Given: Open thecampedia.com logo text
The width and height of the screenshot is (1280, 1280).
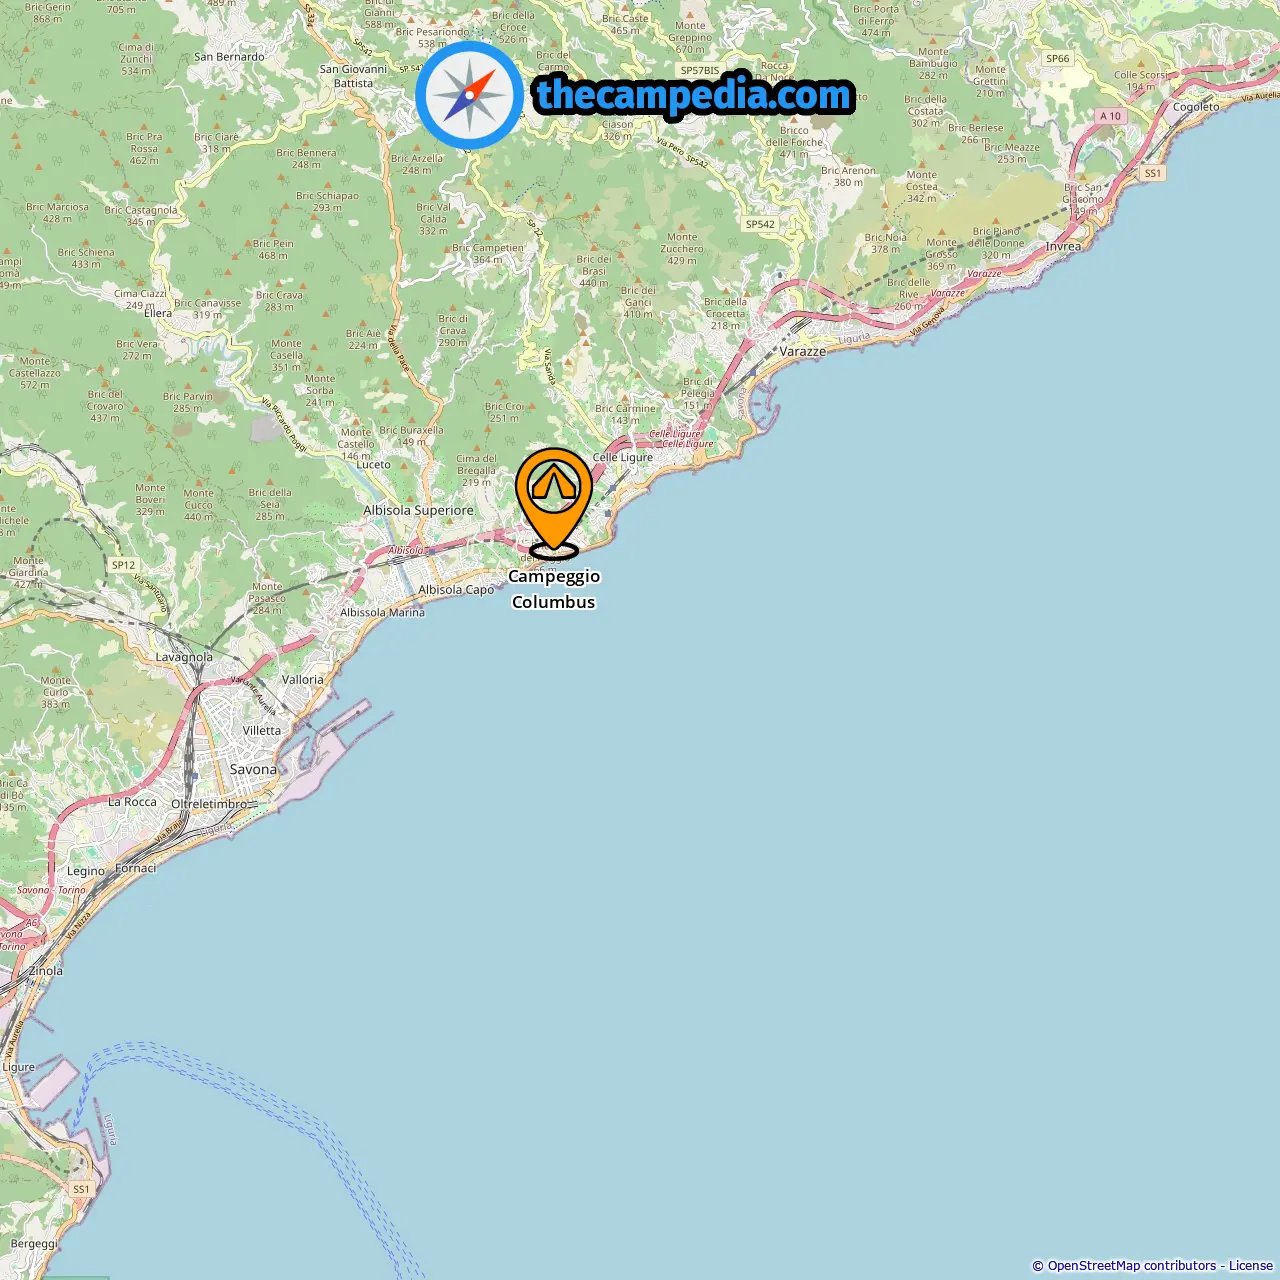Looking at the screenshot, I should (694, 95).
